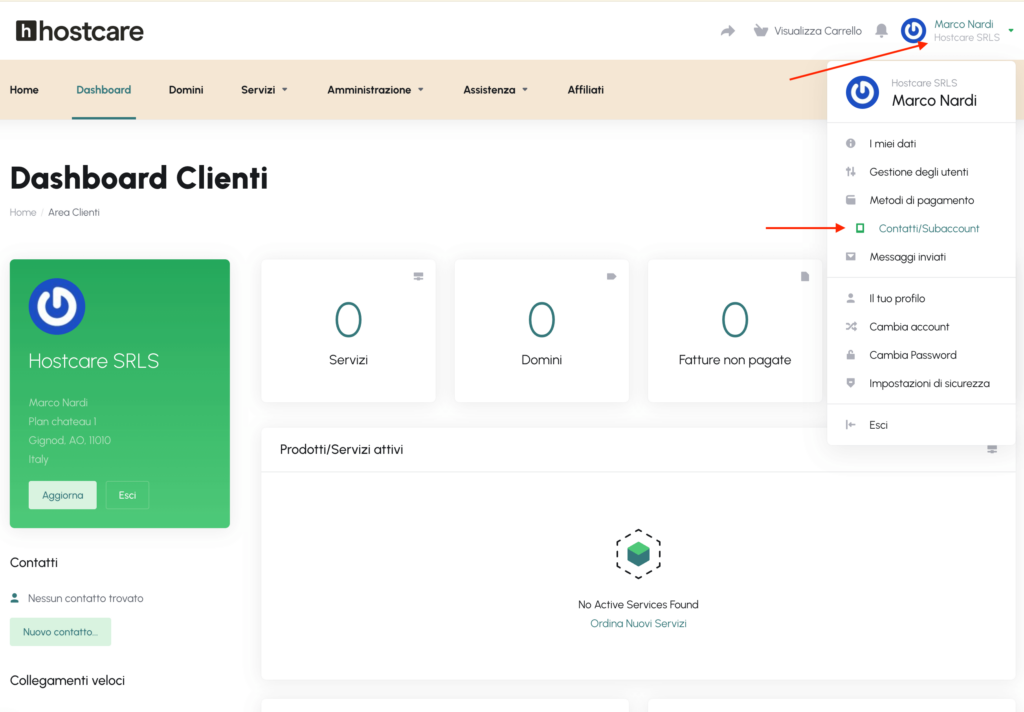Image resolution: width=1024 pixels, height=712 pixels.
Task: Select Gestione degli utenti menu entry
Action: coord(921,172)
